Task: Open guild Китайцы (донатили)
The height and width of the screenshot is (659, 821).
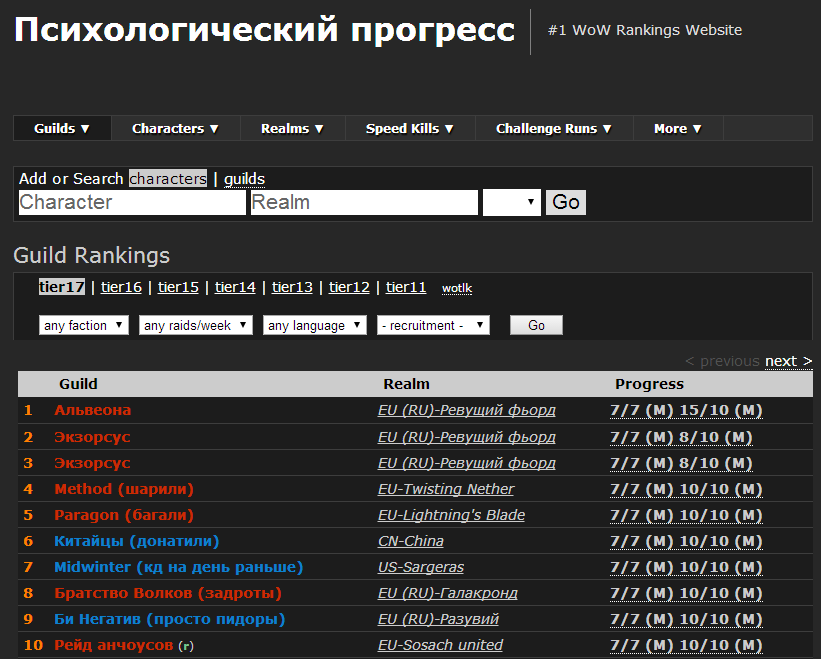Action: pyautogui.click(x=137, y=541)
